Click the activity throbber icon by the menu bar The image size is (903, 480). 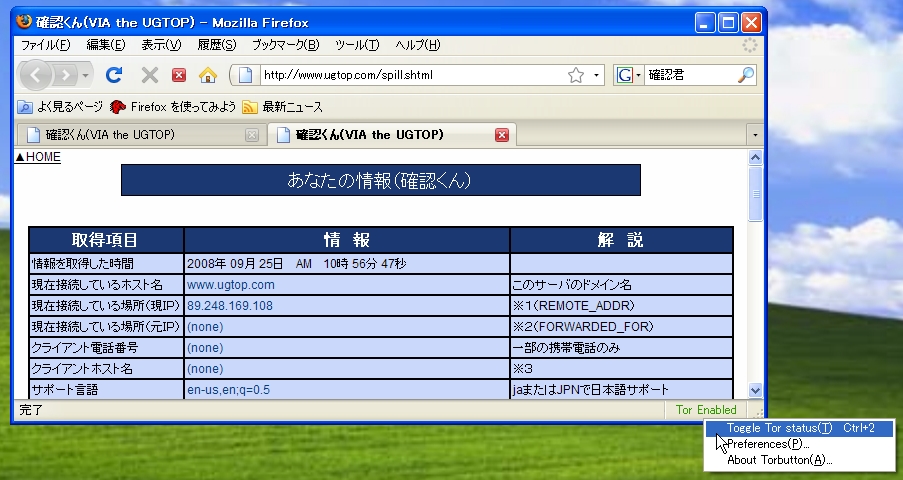(x=749, y=45)
